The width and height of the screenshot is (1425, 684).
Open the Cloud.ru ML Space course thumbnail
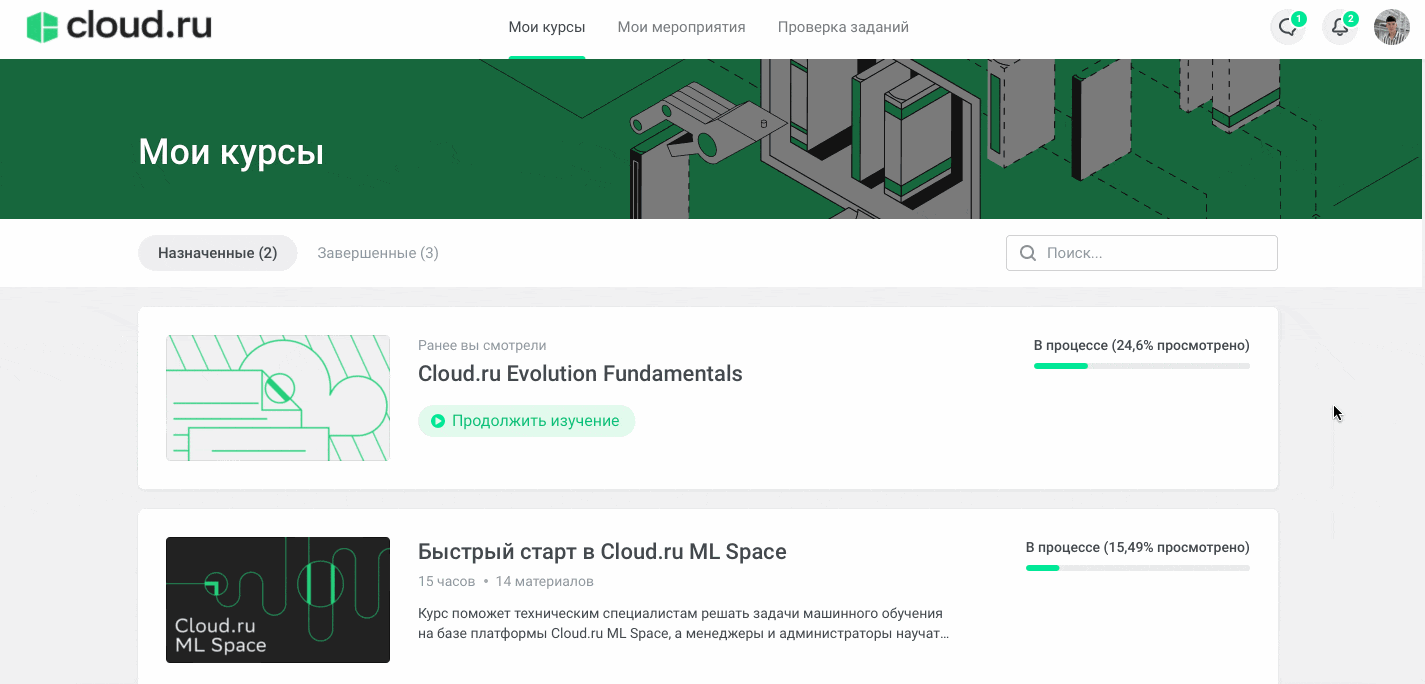click(278, 600)
